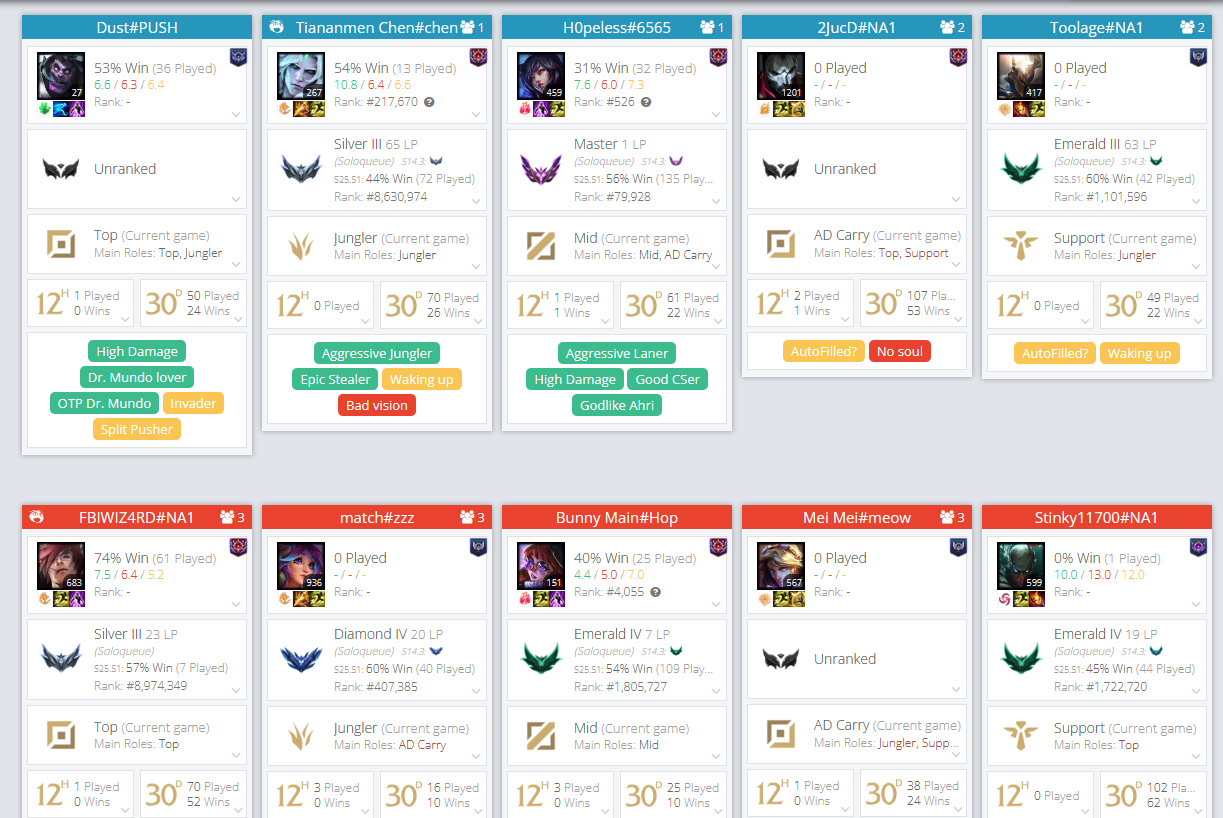Click the Support role icon for Toolage#NA1
The image size is (1223, 818).
1021,245
